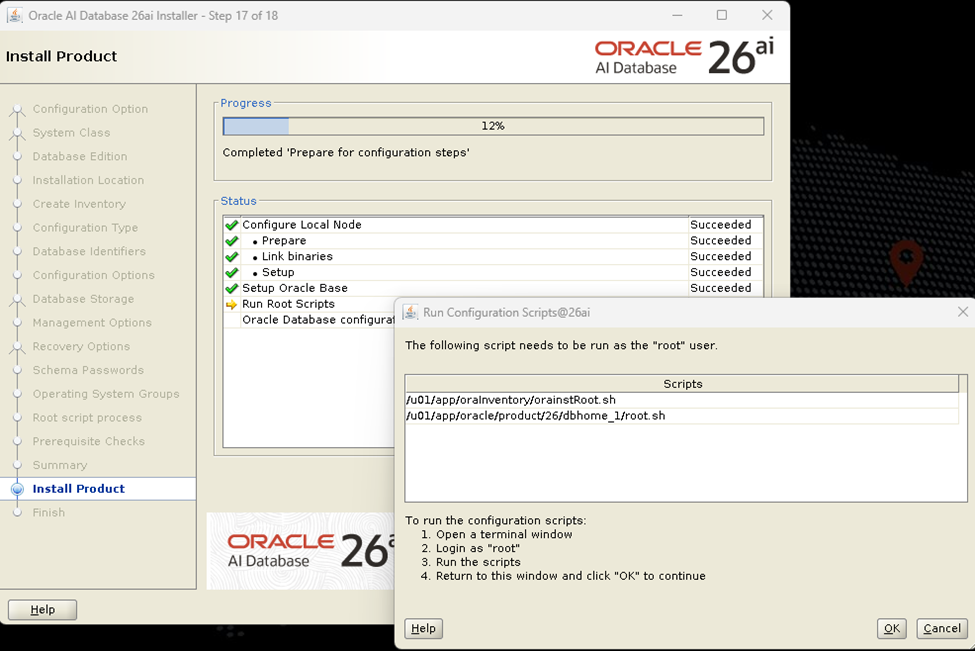Click the Install Product step bullet icon
This screenshot has height=651, width=975.
[17, 489]
